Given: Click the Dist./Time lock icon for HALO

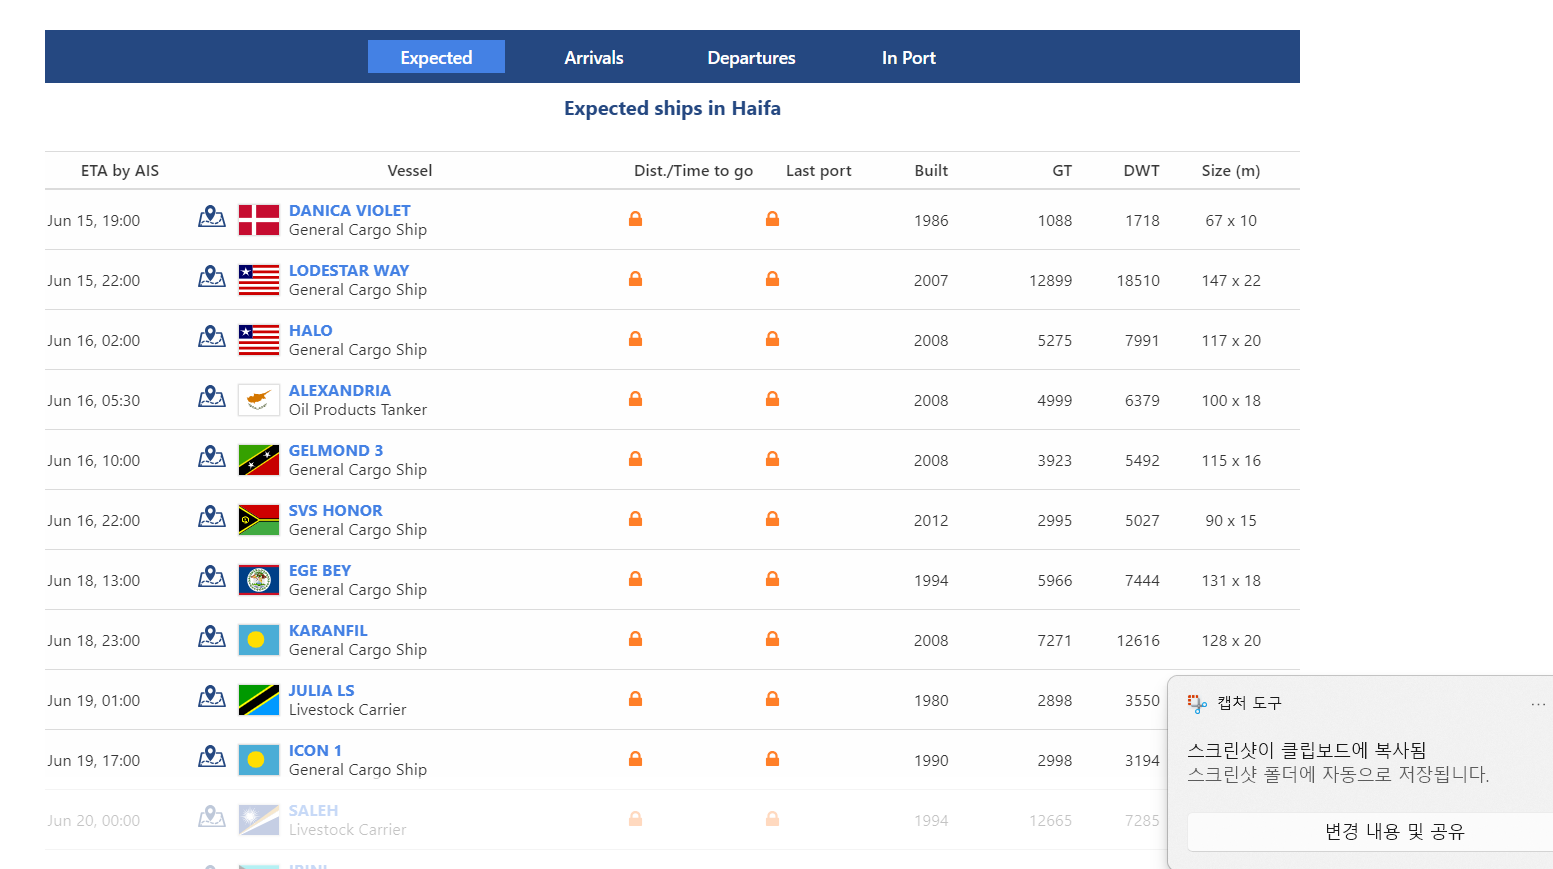Looking at the screenshot, I should [x=635, y=339].
